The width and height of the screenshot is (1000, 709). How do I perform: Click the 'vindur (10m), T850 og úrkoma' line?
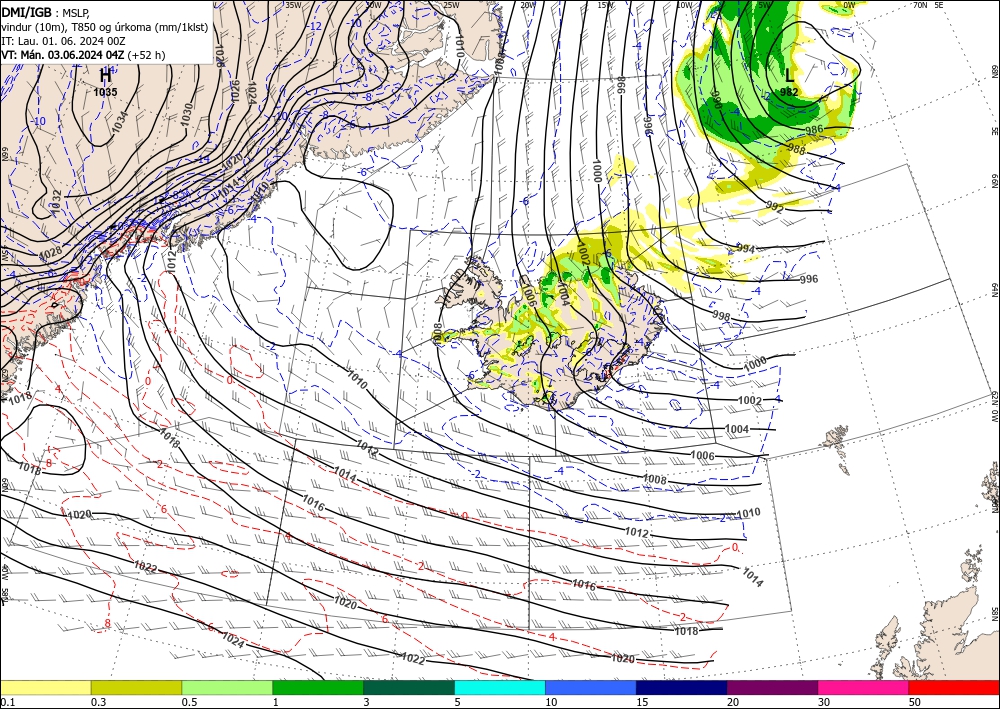click(x=105, y=27)
